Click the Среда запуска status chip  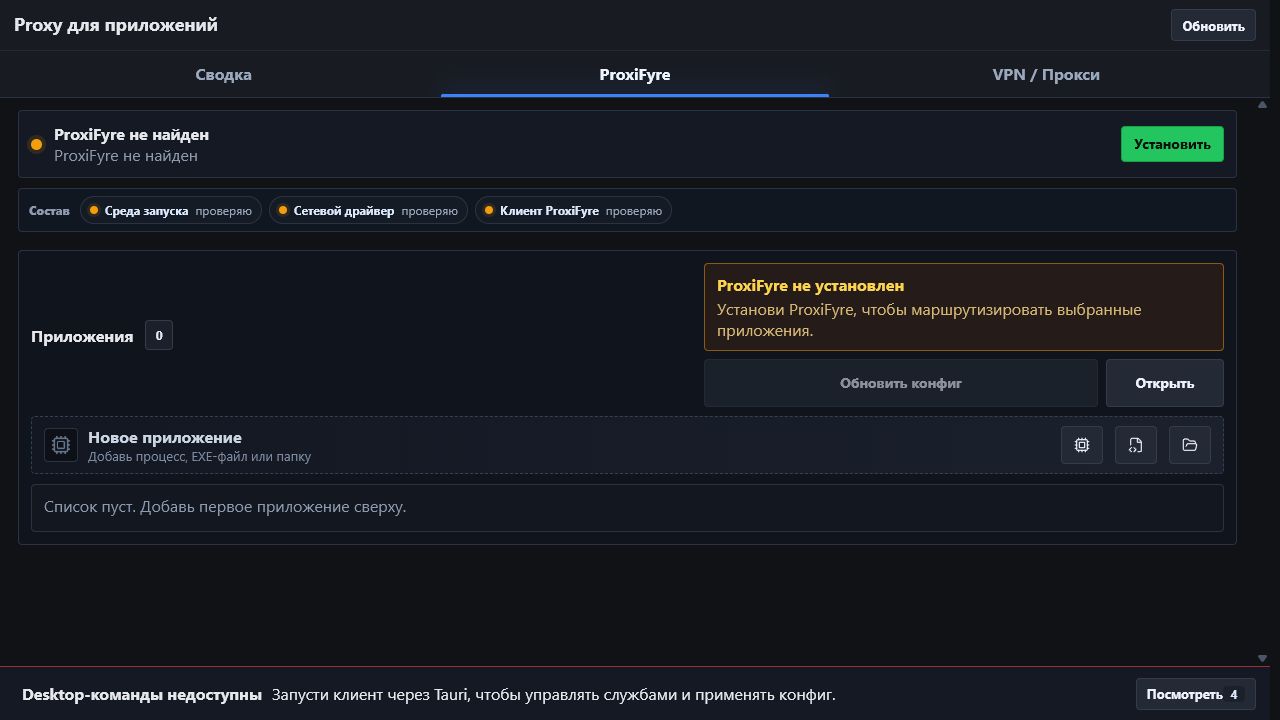coord(171,210)
